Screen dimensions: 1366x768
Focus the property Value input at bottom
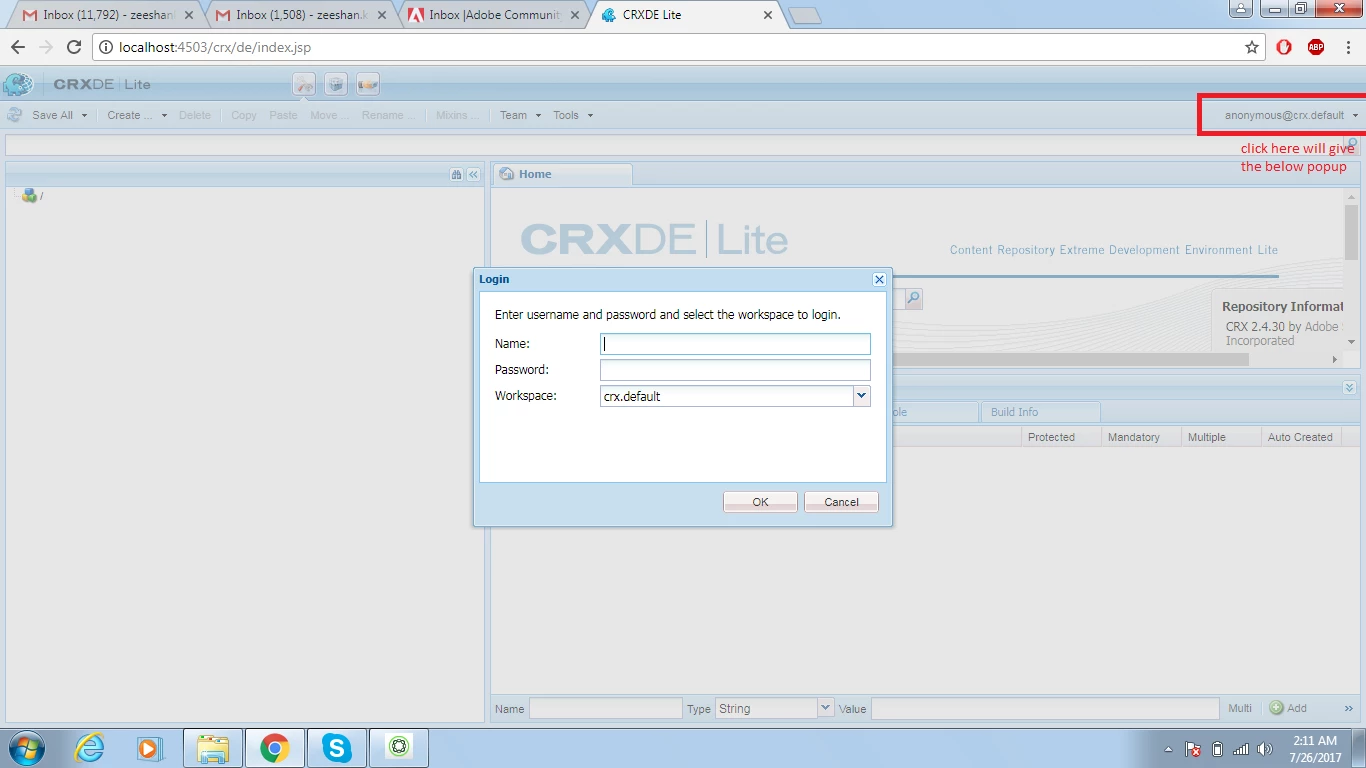coord(1045,708)
